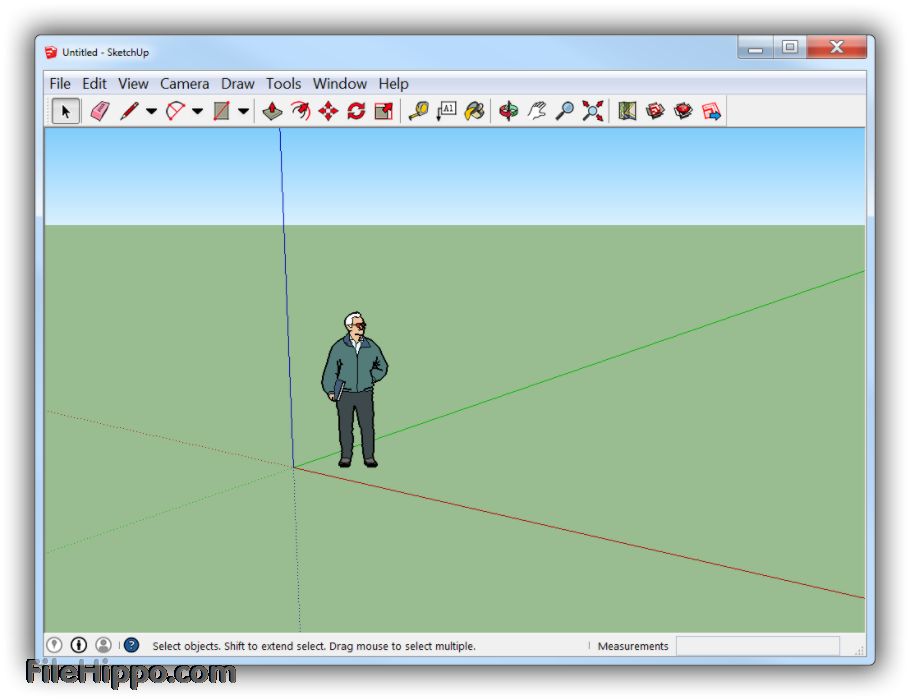Choose the Rotate tool
910x700 pixels.
pyautogui.click(x=356, y=111)
